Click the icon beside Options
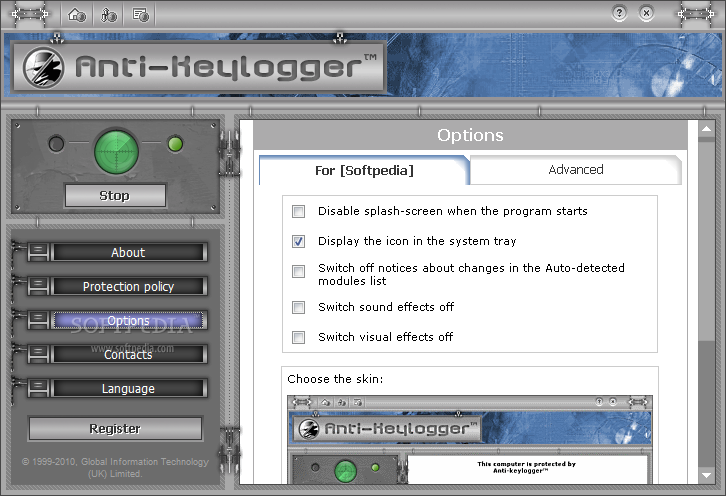Image resolution: width=726 pixels, height=496 pixels. click(x=38, y=320)
